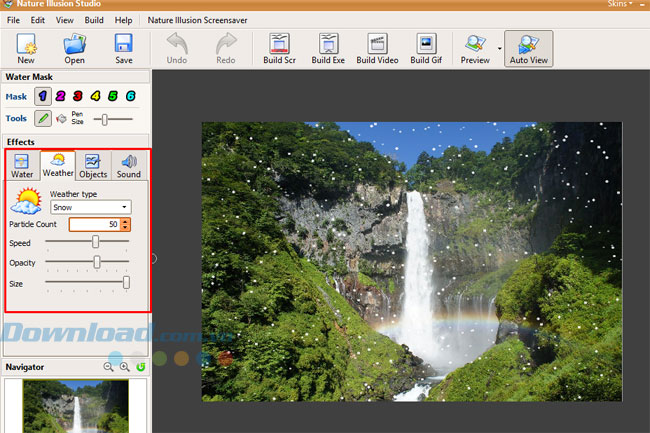Switch to the Sound effects tab
The width and height of the screenshot is (650, 433).
pos(129,166)
